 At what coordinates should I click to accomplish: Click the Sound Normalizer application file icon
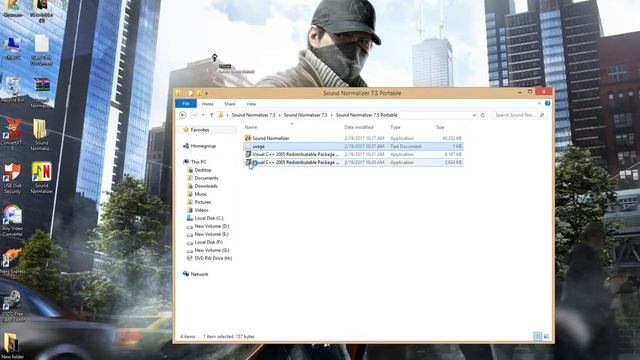click(x=248, y=138)
